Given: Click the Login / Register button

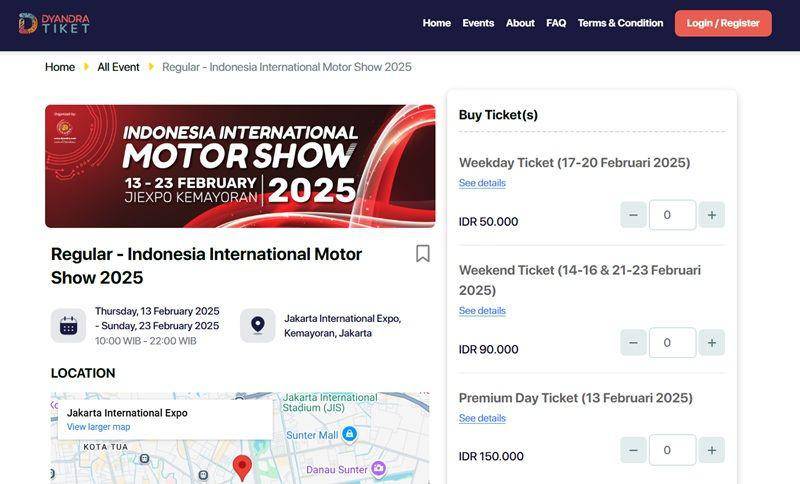Looking at the screenshot, I should click(x=723, y=23).
